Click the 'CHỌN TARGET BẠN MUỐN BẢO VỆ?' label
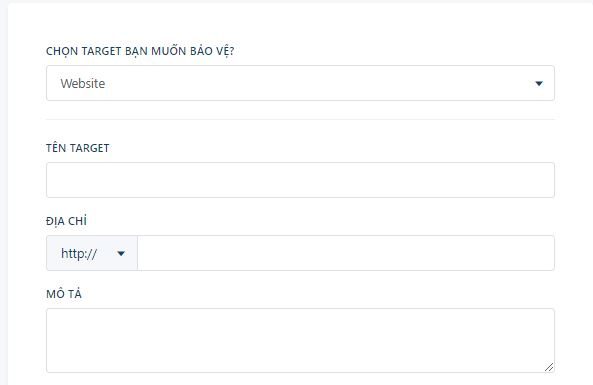This screenshot has height=385, width=593. pos(140,51)
